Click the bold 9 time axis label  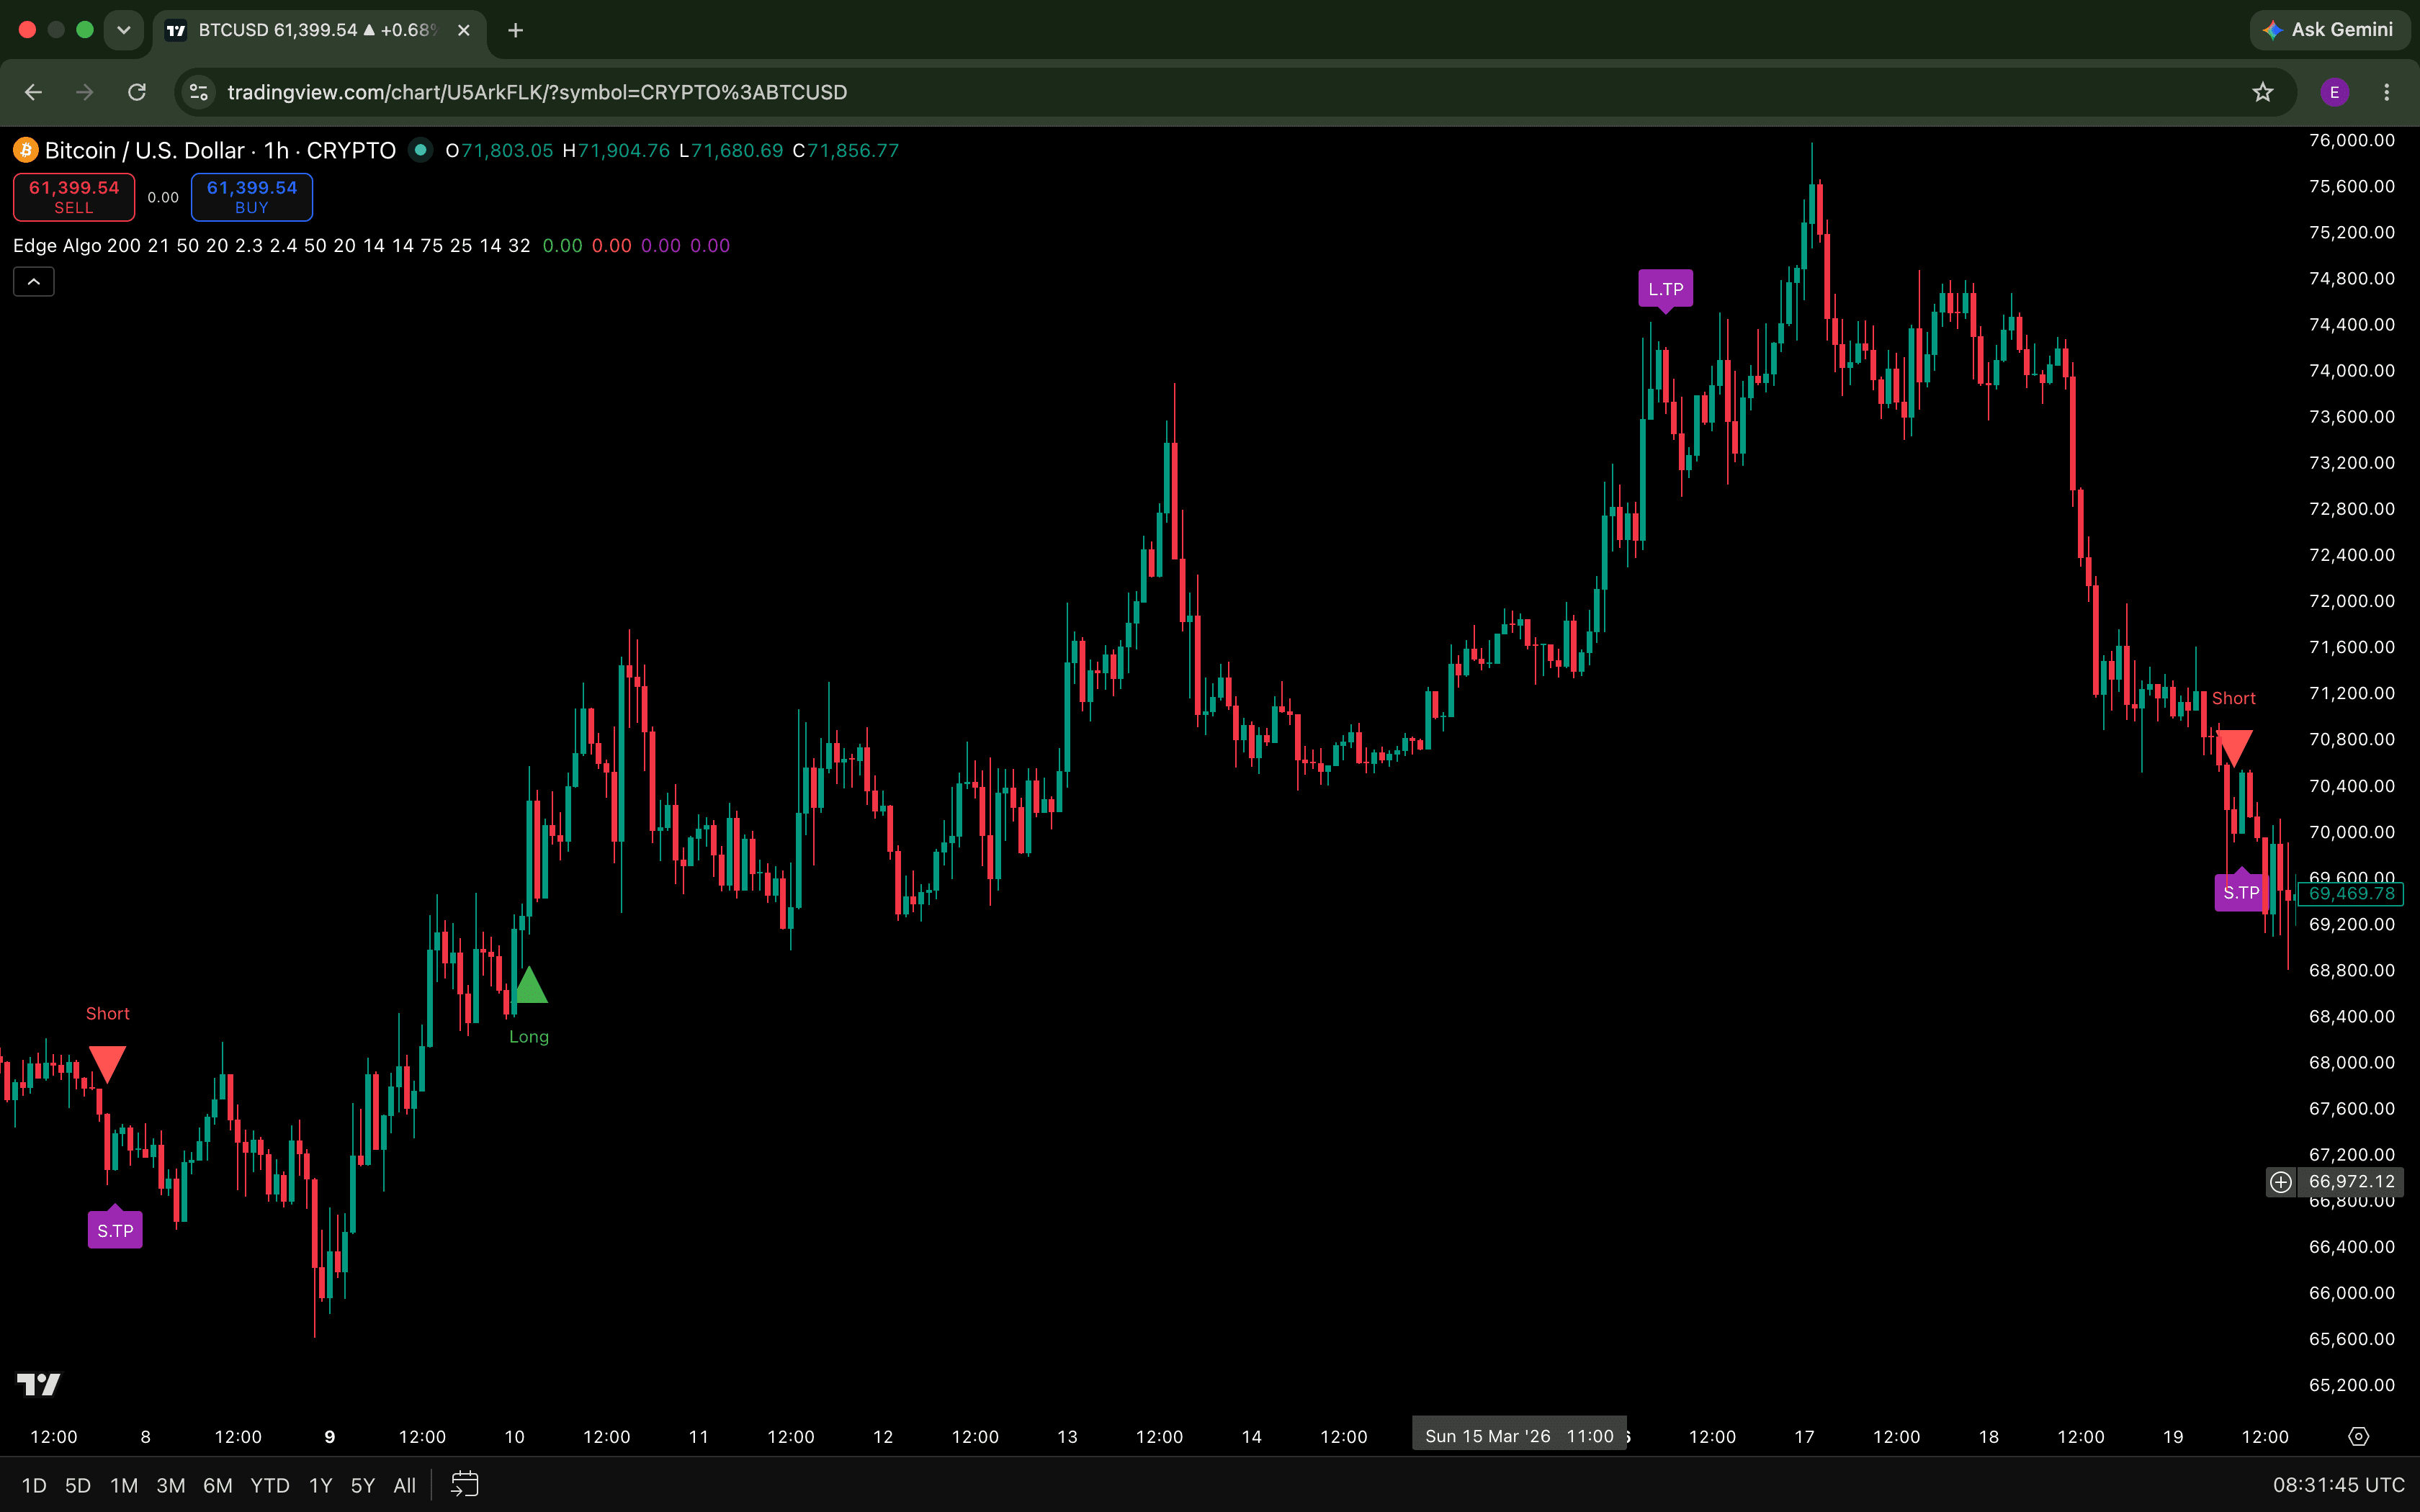(330, 1437)
